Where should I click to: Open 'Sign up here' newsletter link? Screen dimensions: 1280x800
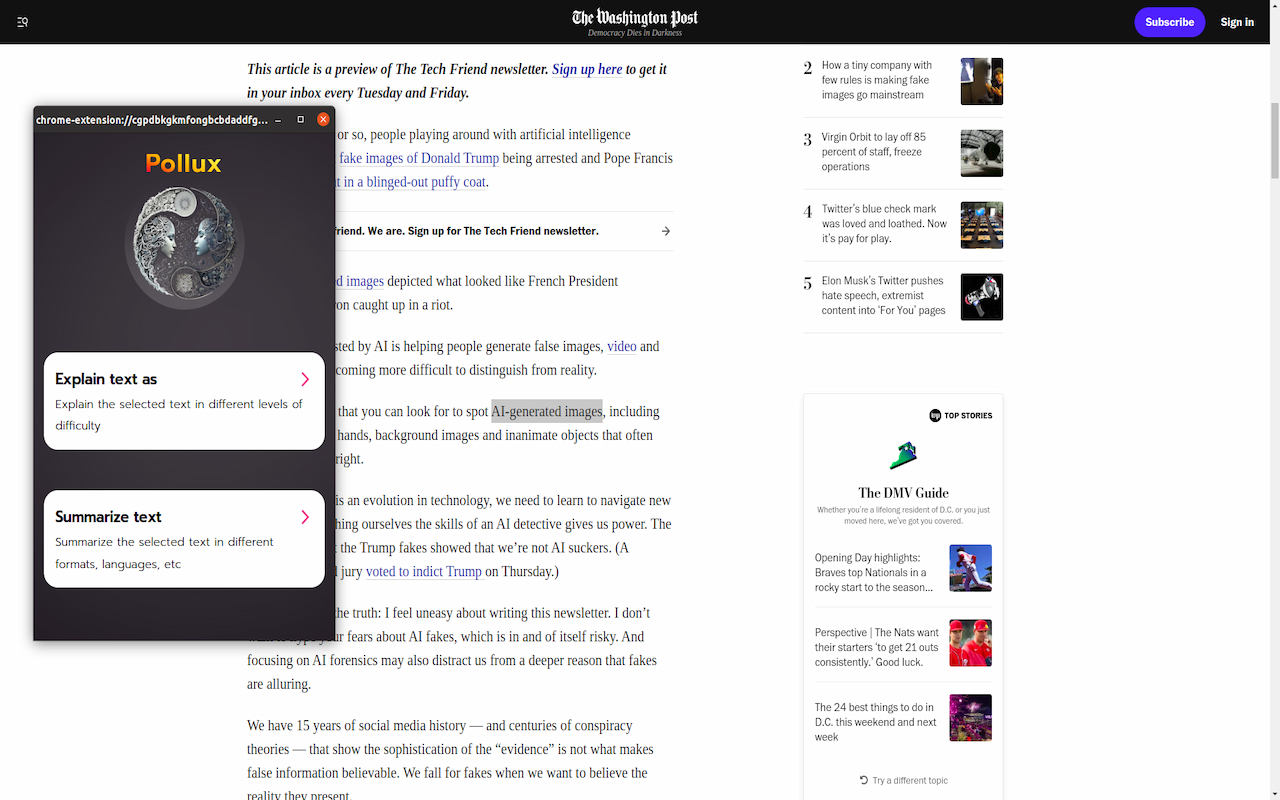587,69
